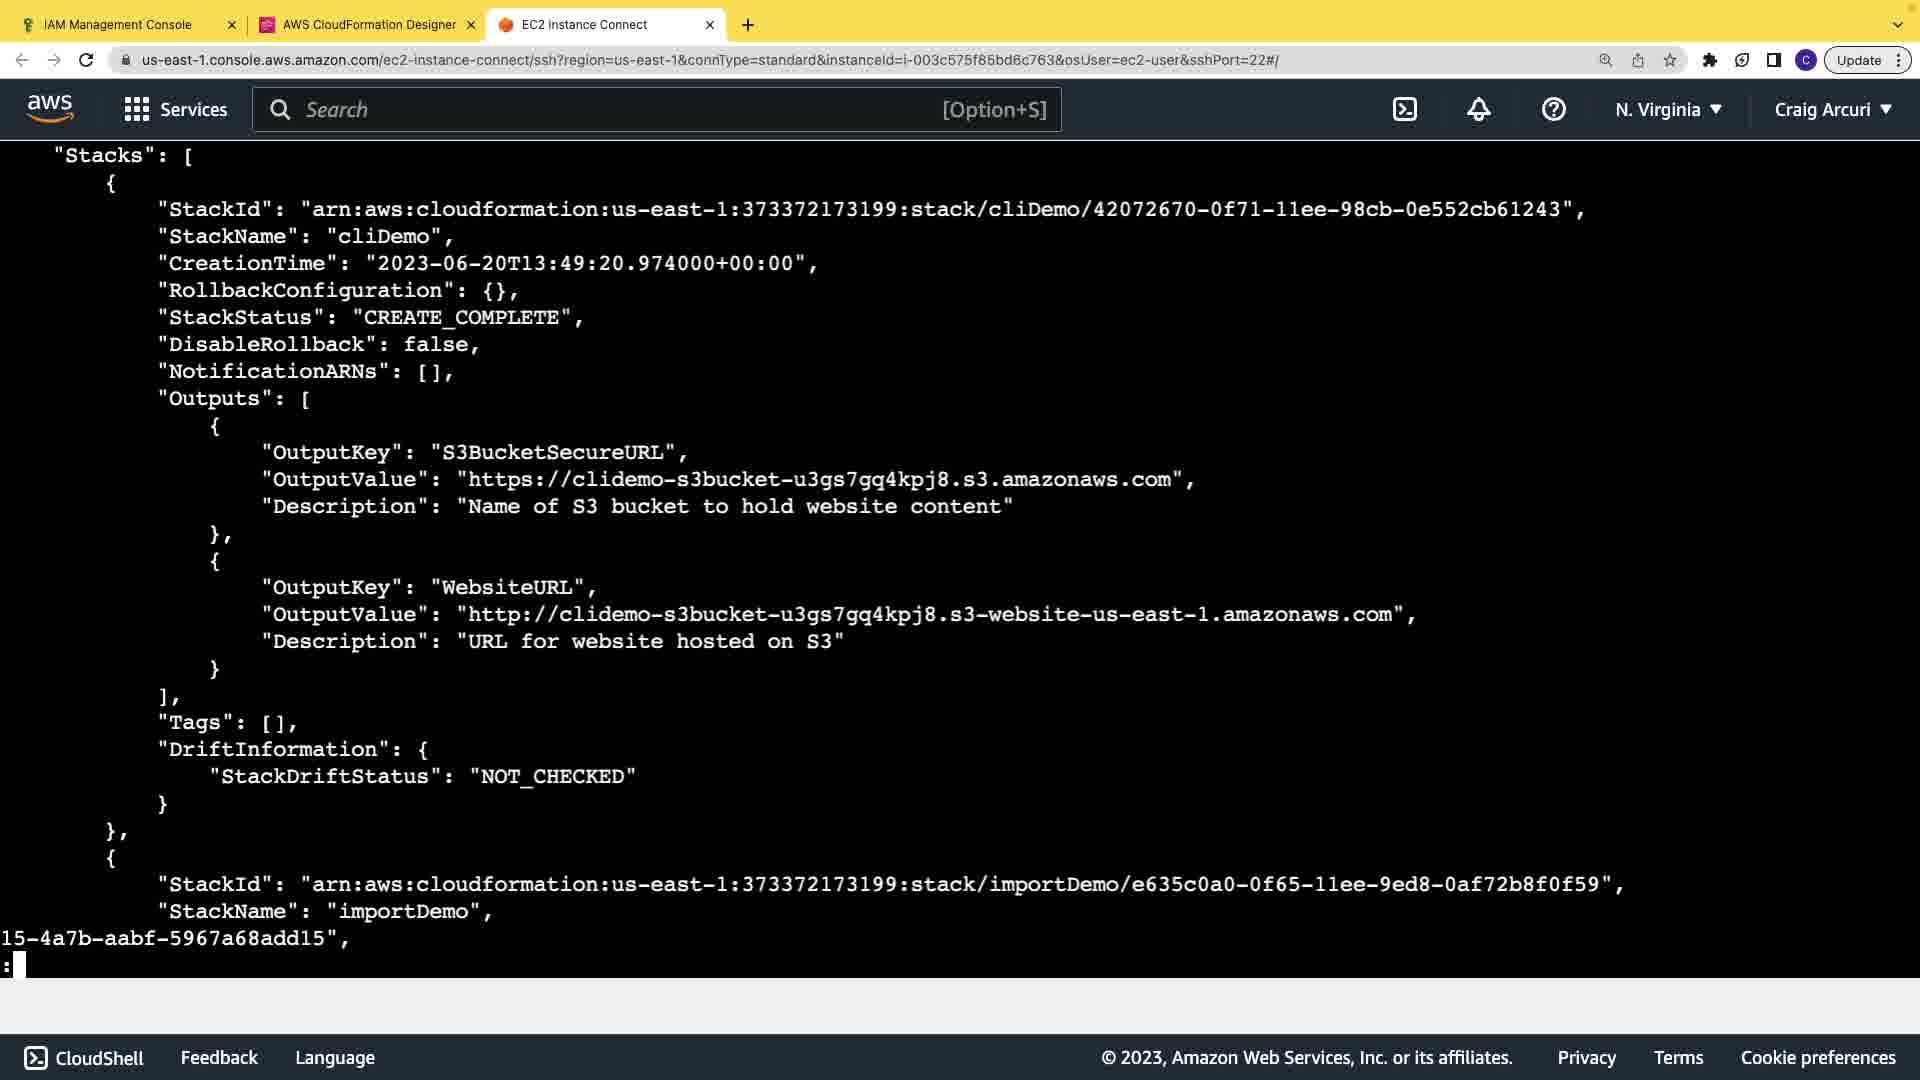Viewport: 1920px width, 1080px height.
Task: Open the AWS help question mark menu
Action: pyautogui.click(x=1553, y=110)
